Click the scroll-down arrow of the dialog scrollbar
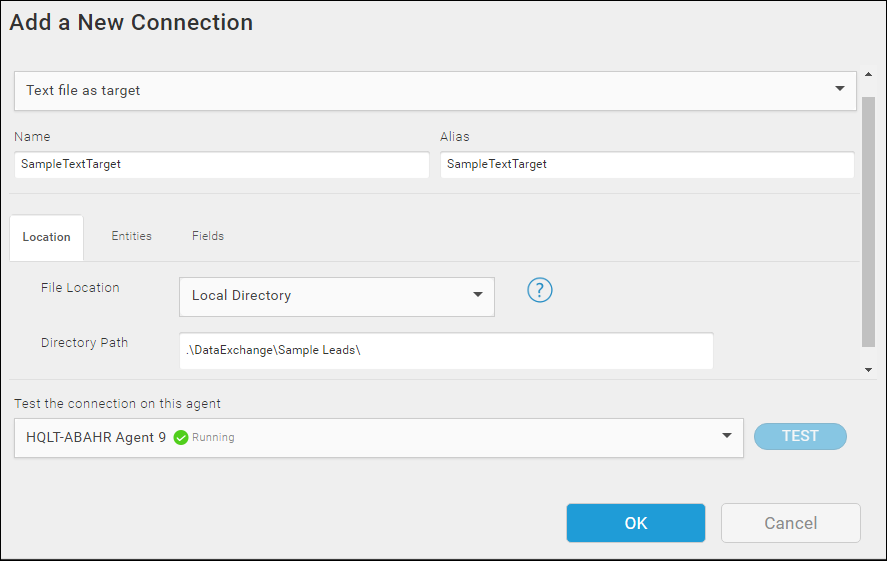 [868, 370]
